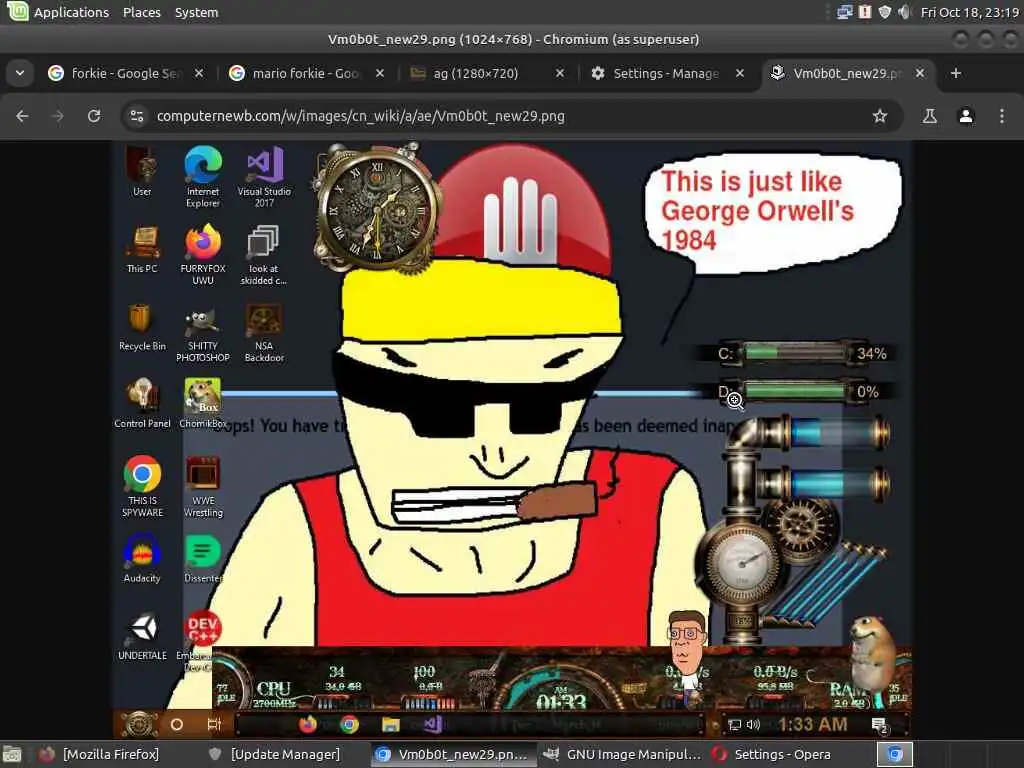Go back to the previous page
Viewport: 1024px width, 768px height.
pos(22,116)
